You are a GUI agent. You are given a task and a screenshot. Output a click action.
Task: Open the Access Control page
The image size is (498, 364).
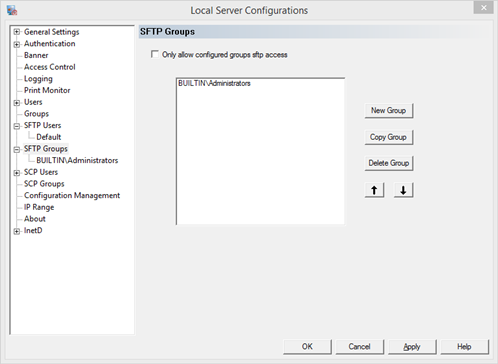click(50, 67)
